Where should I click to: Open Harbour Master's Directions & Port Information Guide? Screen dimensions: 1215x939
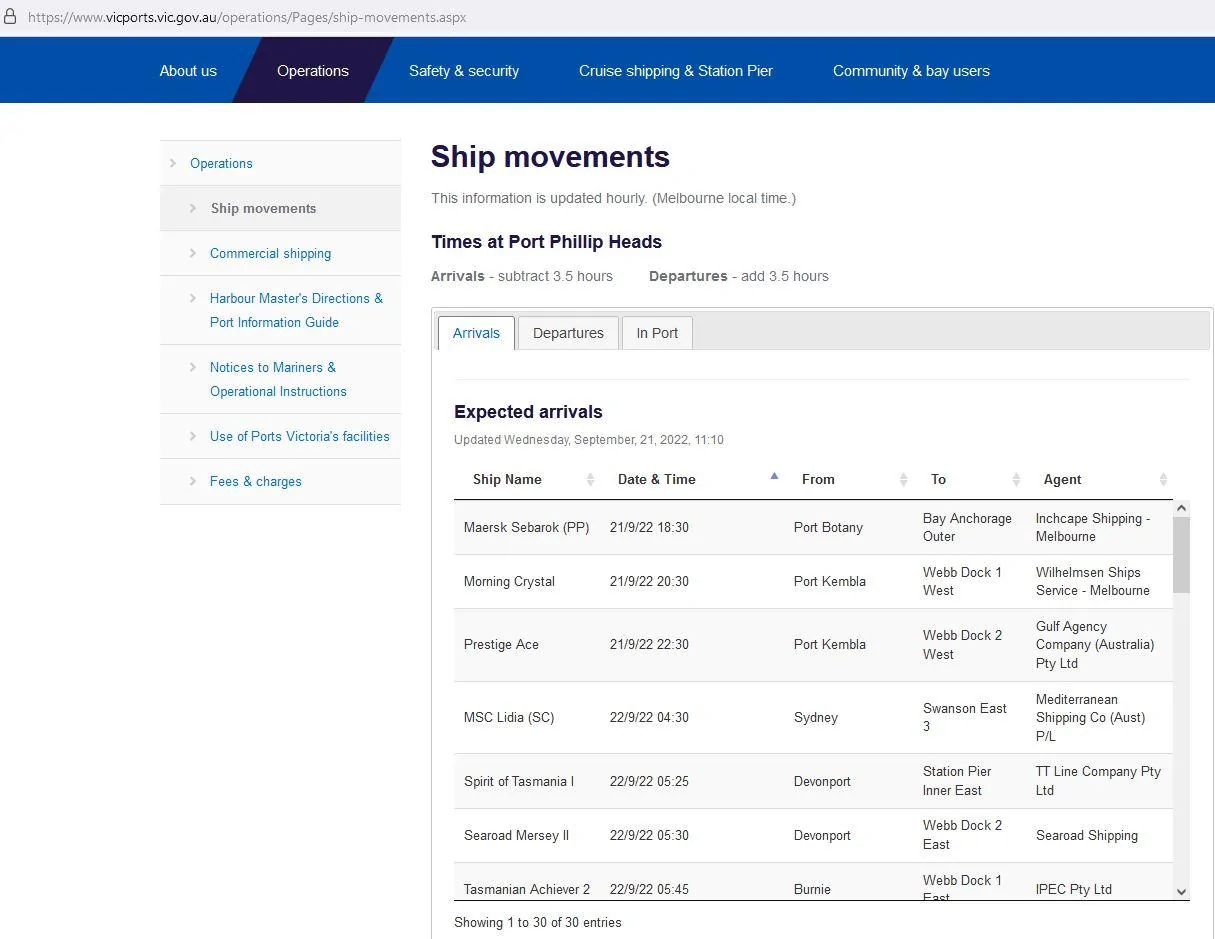(x=296, y=310)
